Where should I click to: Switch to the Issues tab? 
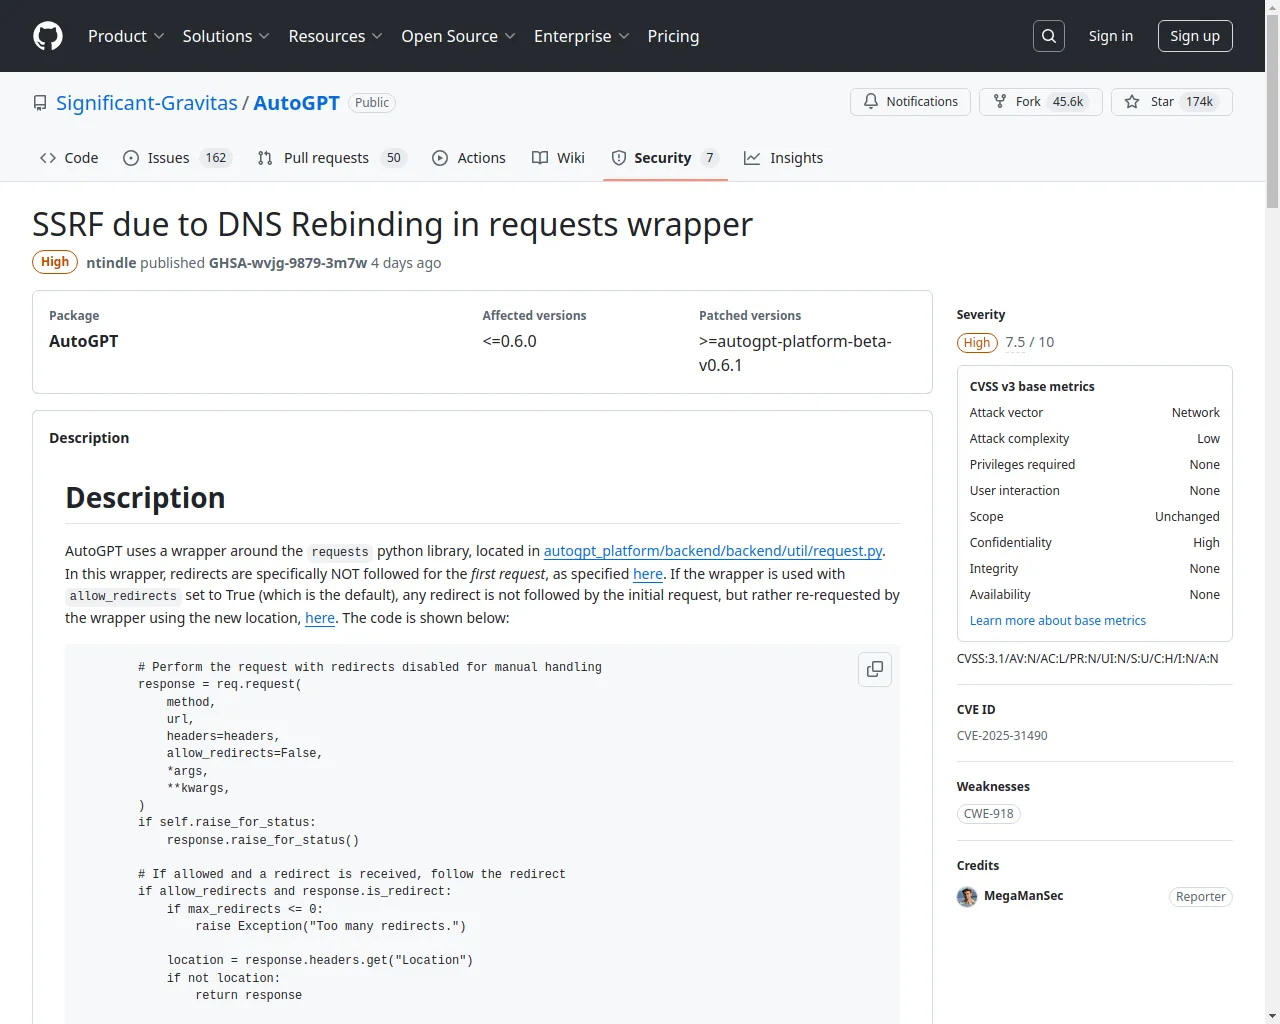point(177,158)
